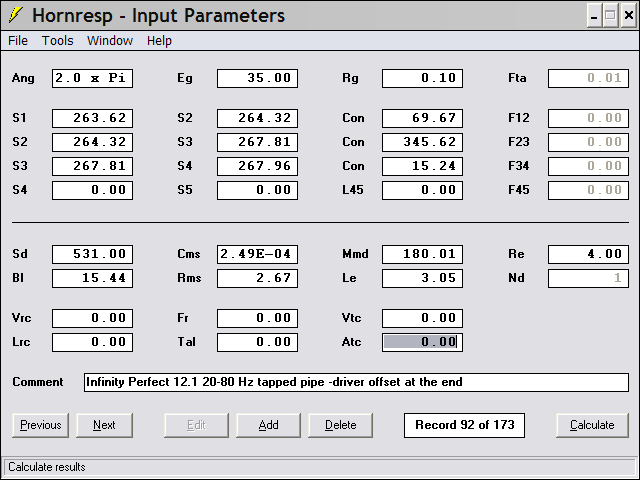Select the Le field with 3.05
Screen dimensions: 640x480
click(x=422, y=278)
